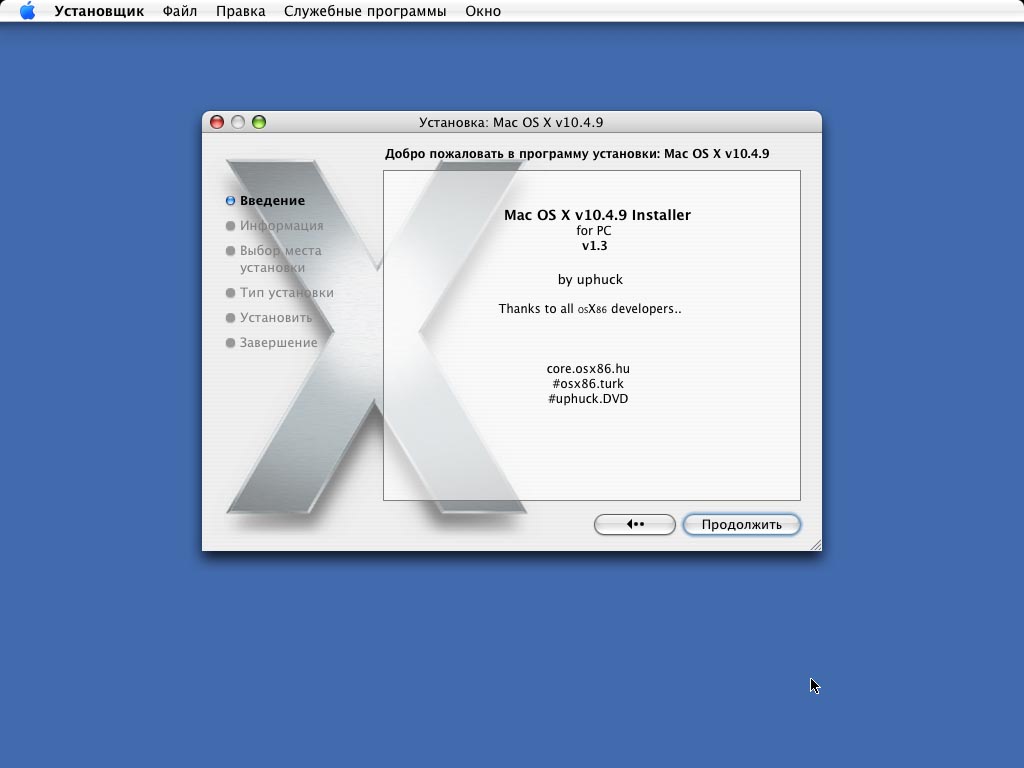Click the window resize grip corner
Image resolution: width=1024 pixels, height=768 pixels.
pyautogui.click(x=816, y=545)
